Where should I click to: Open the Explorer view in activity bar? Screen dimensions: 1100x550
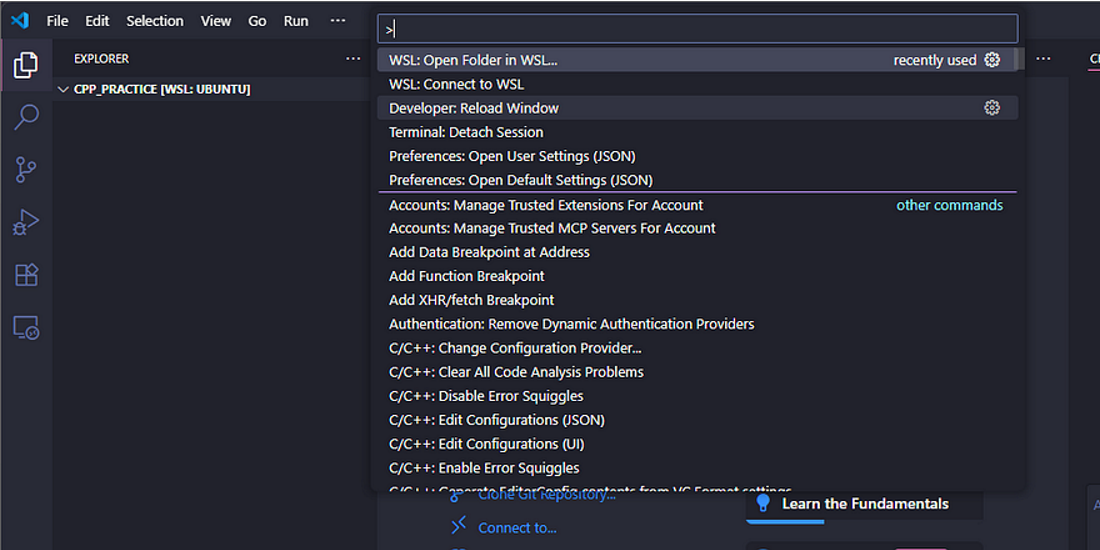[x=26, y=65]
